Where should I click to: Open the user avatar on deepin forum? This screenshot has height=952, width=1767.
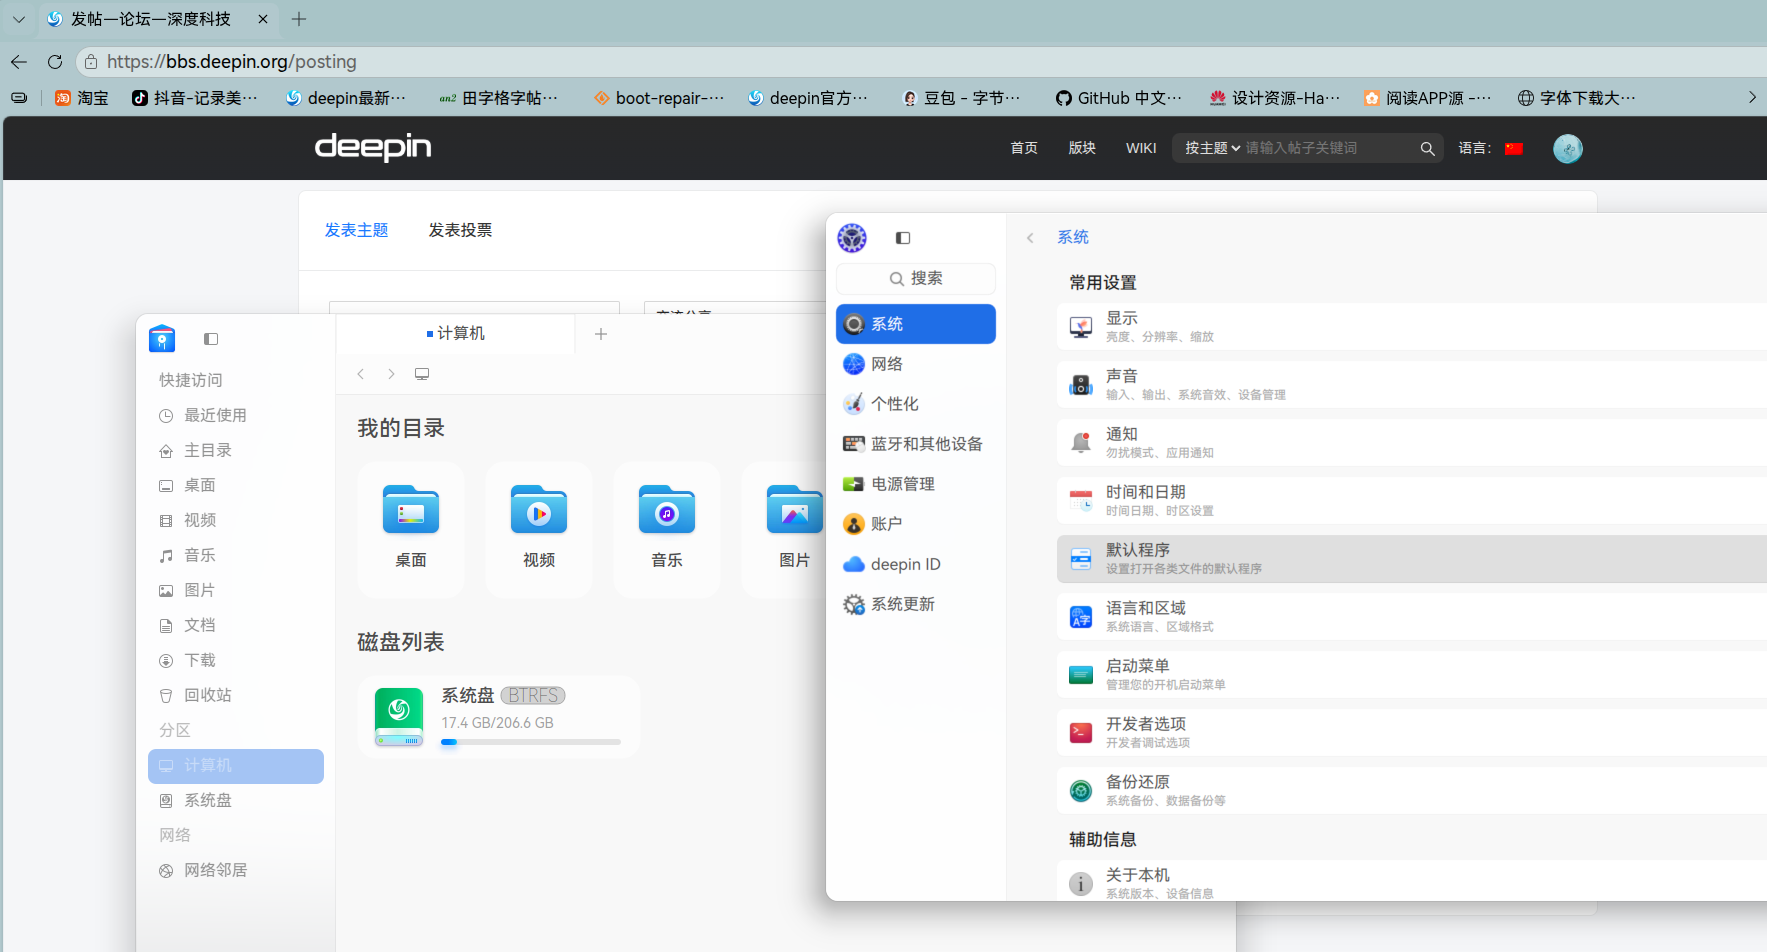(1567, 149)
